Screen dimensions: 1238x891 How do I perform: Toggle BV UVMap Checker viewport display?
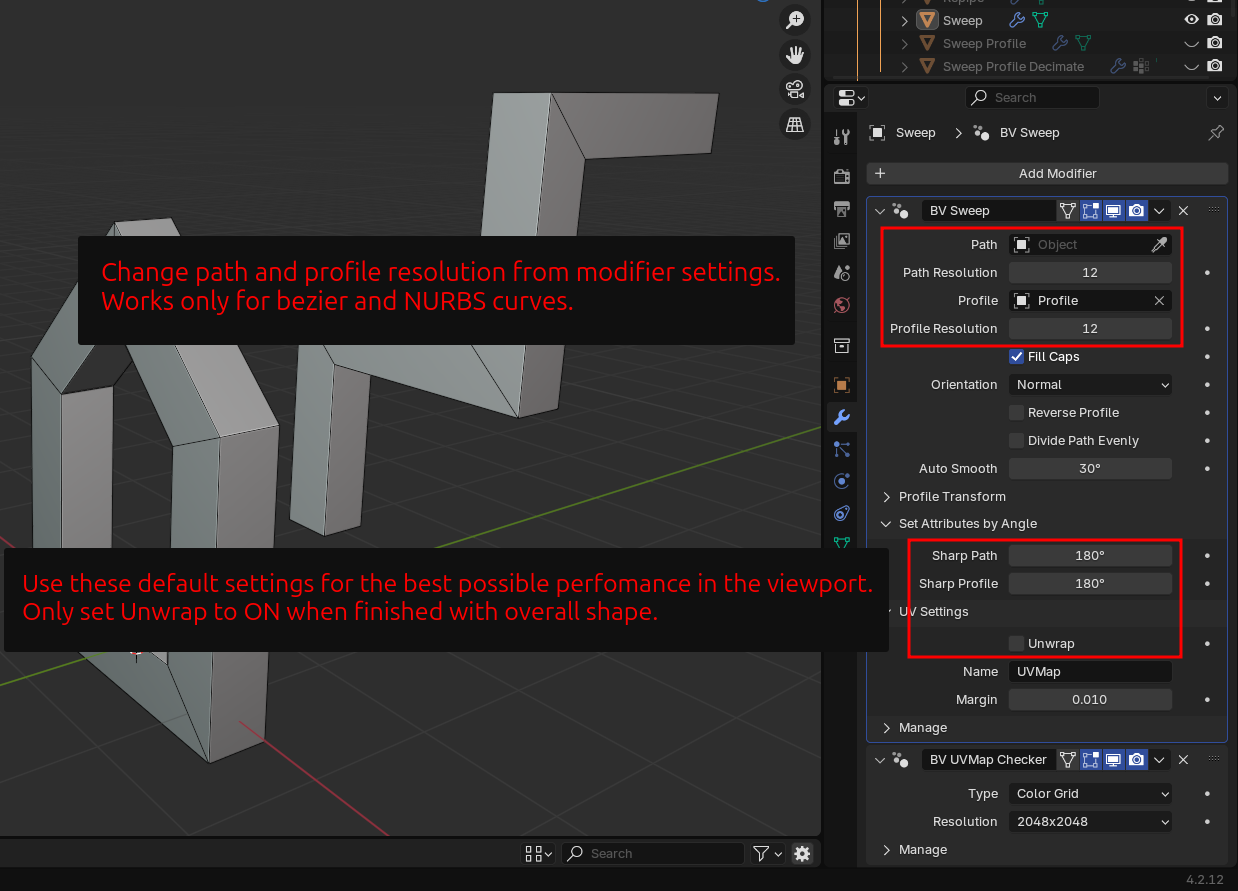tap(1113, 760)
